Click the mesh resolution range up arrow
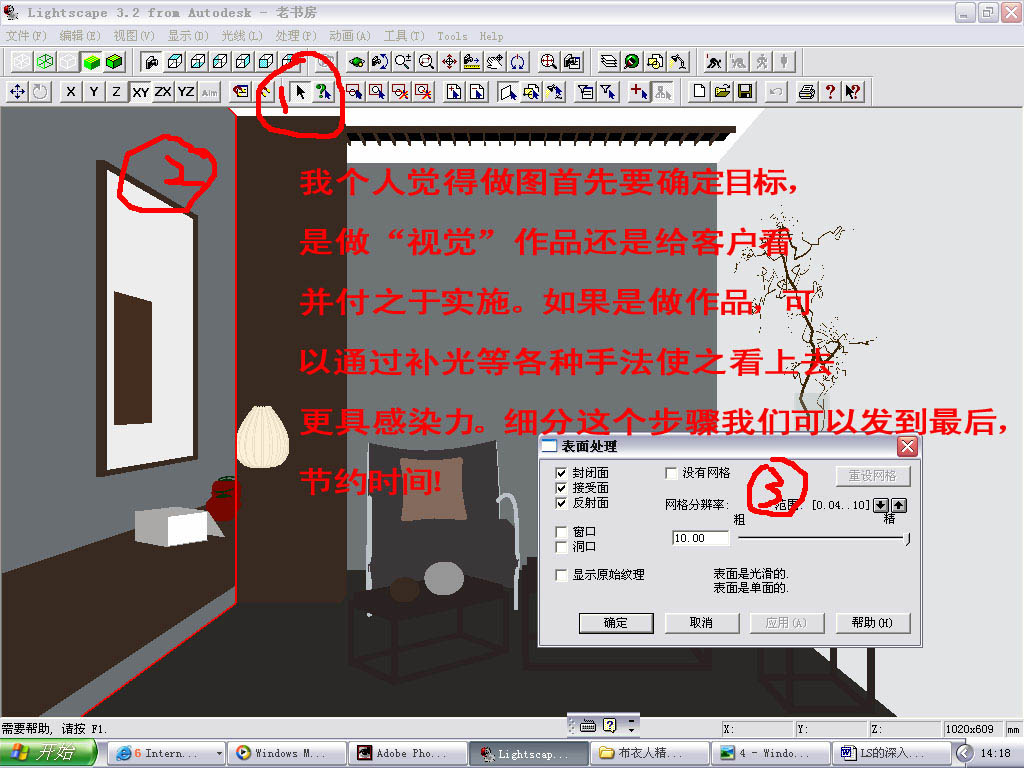The height and width of the screenshot is (768, 1024). click(899, 505)
